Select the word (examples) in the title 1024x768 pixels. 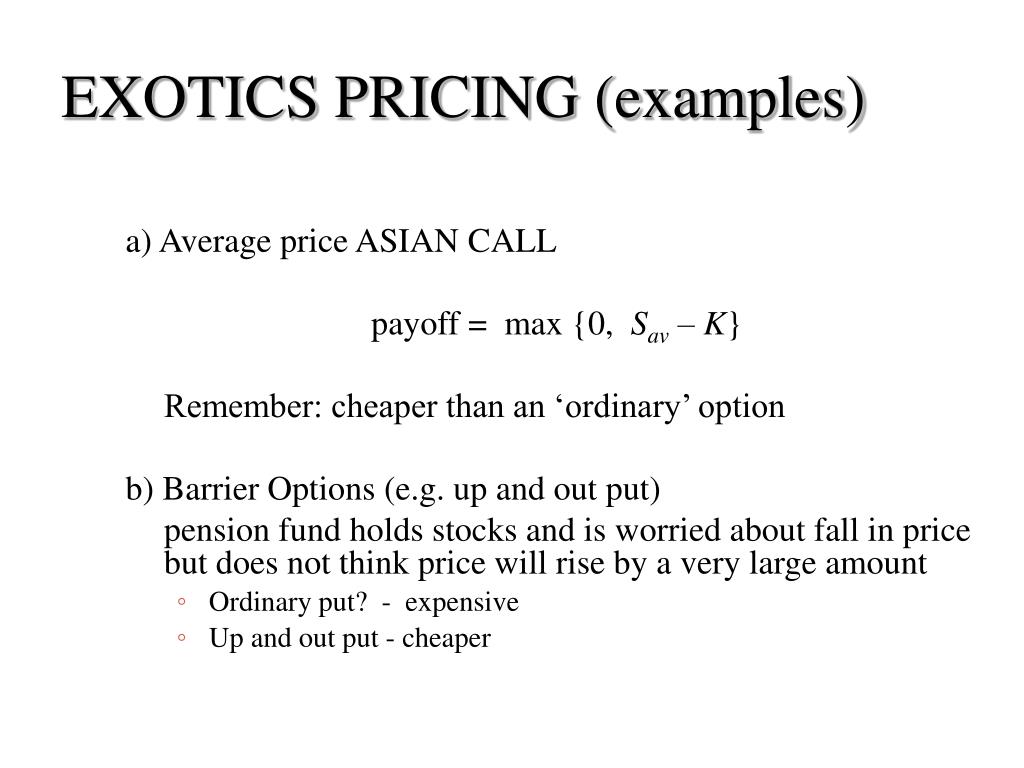click(x=730, y=100)
